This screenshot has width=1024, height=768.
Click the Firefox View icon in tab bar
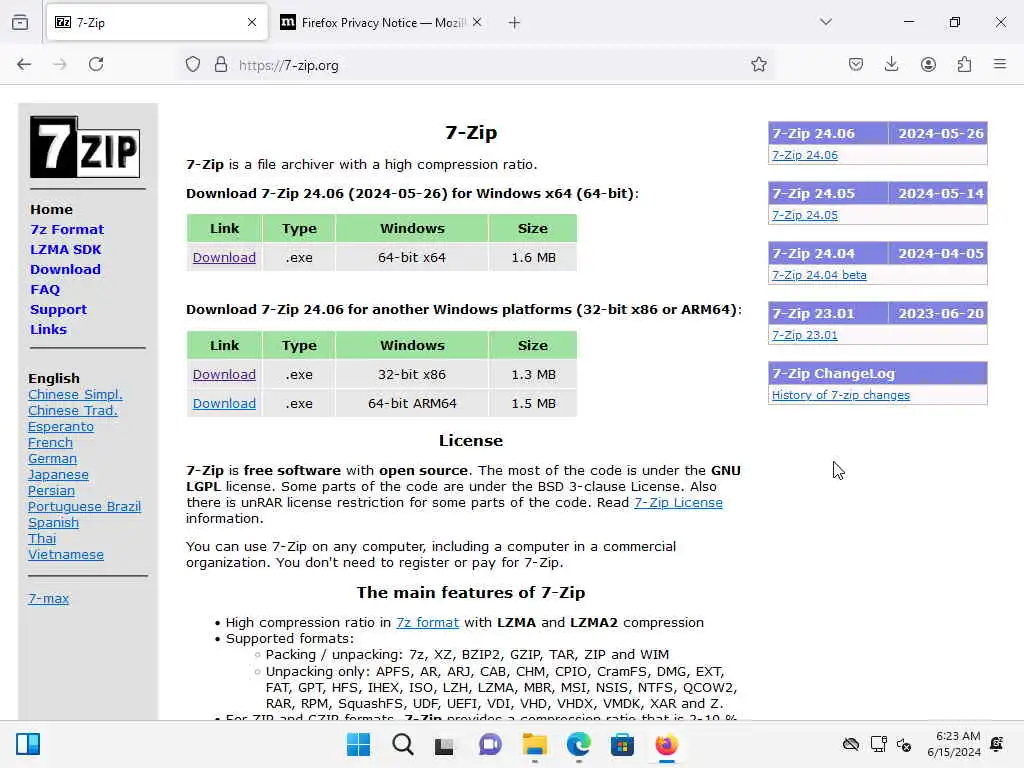coord(20,23)
